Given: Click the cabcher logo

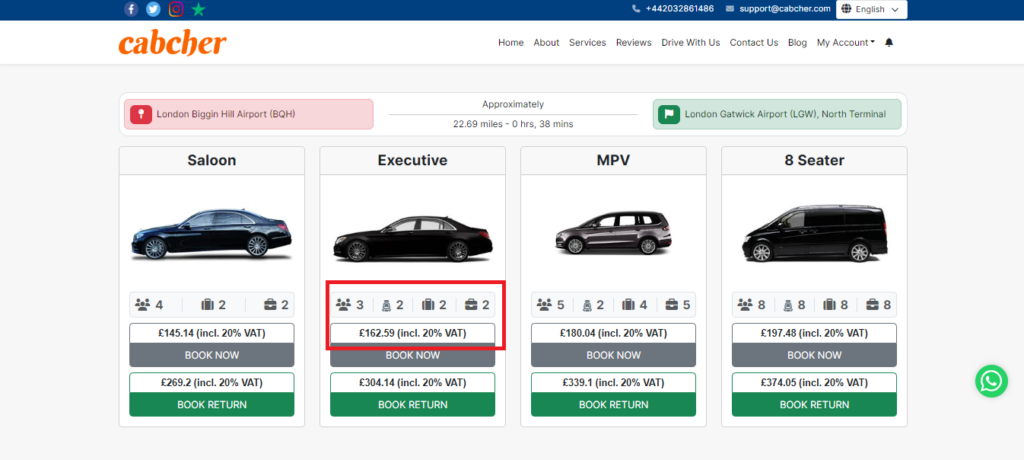Looking at the screenshot, I should coord(172,43).
